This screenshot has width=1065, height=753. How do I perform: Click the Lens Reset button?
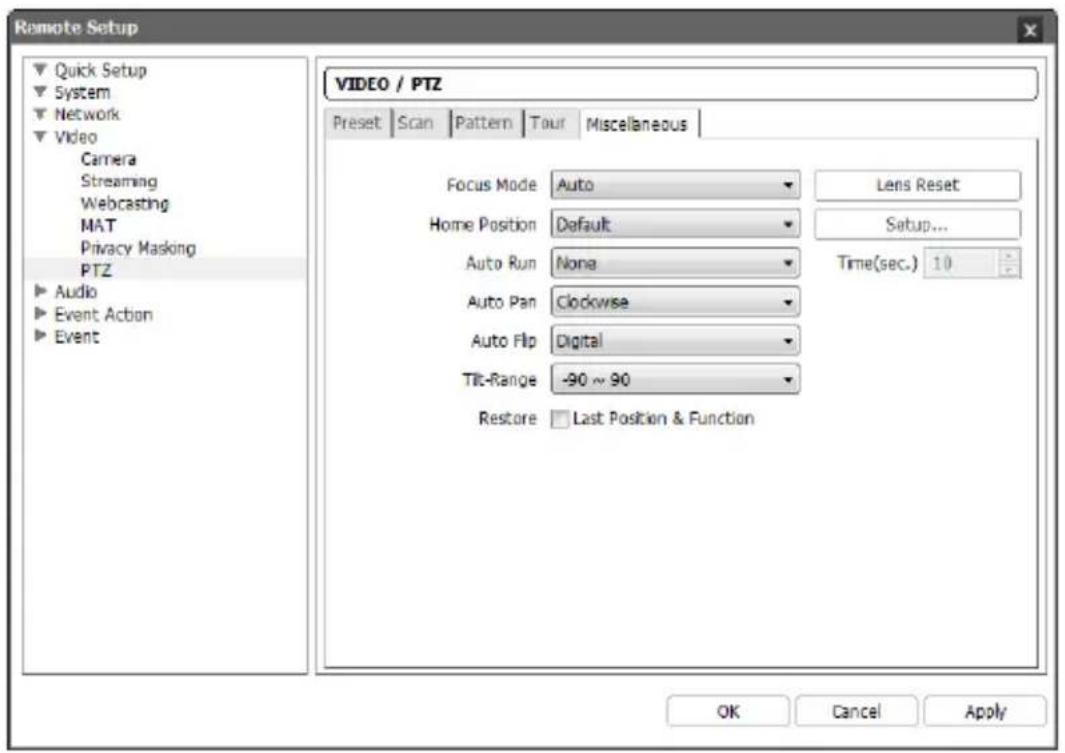tap(917, 185)
